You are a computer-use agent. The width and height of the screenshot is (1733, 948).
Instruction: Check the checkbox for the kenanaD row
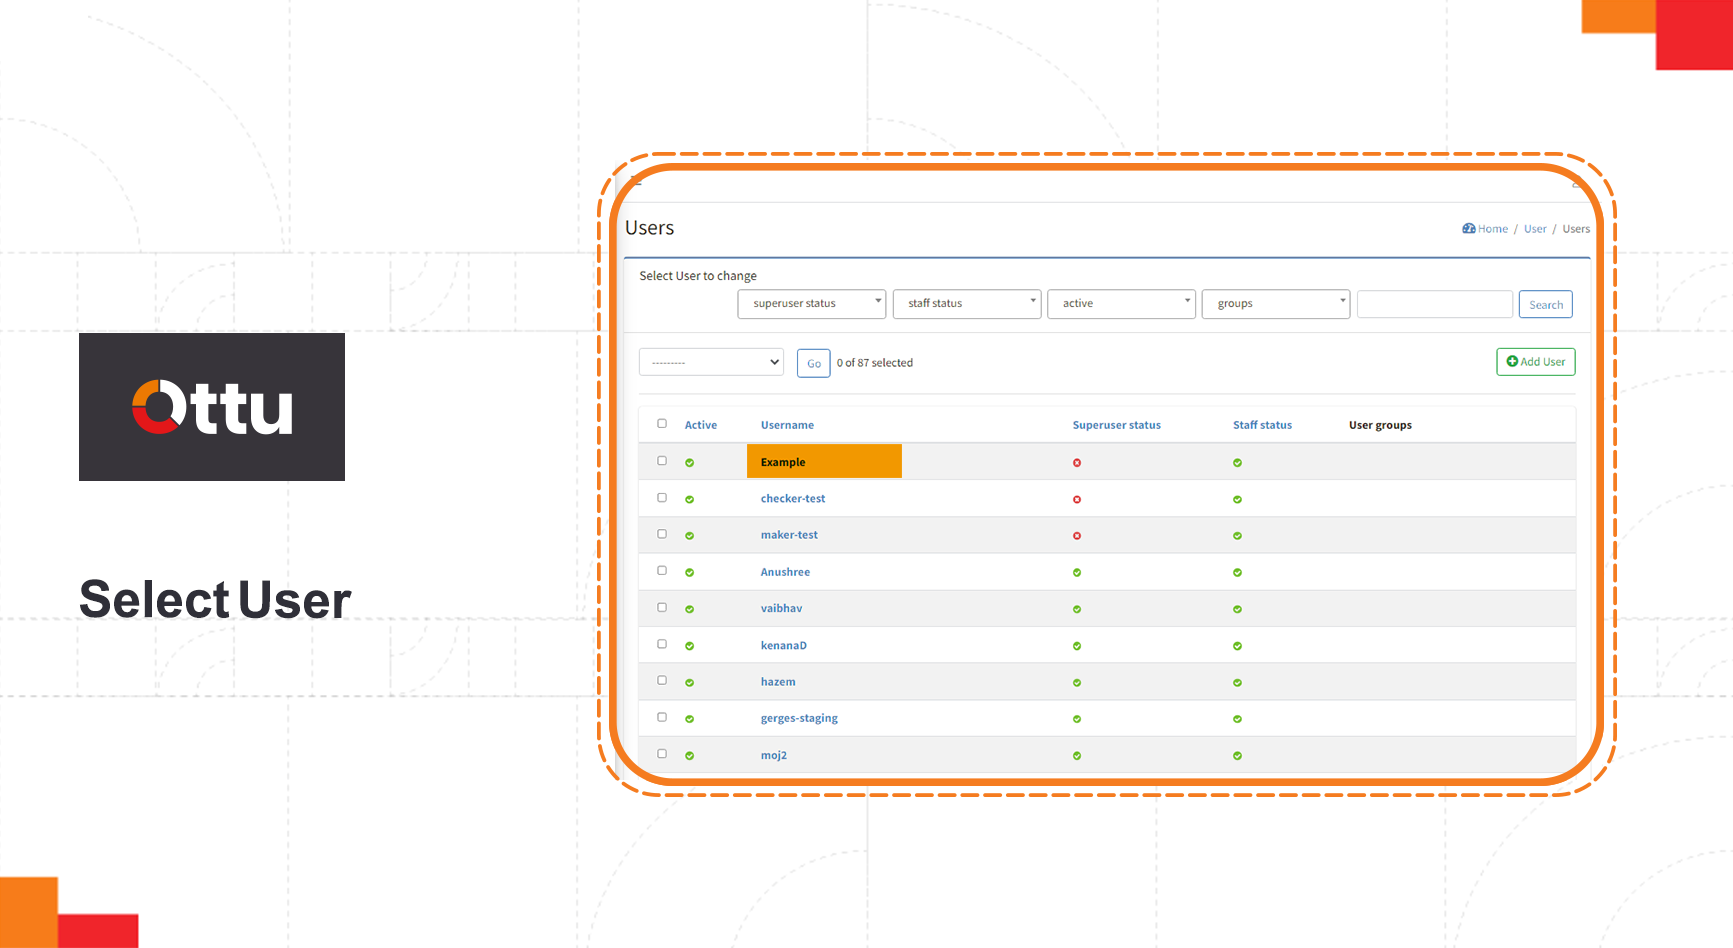[x=662, y=644]
